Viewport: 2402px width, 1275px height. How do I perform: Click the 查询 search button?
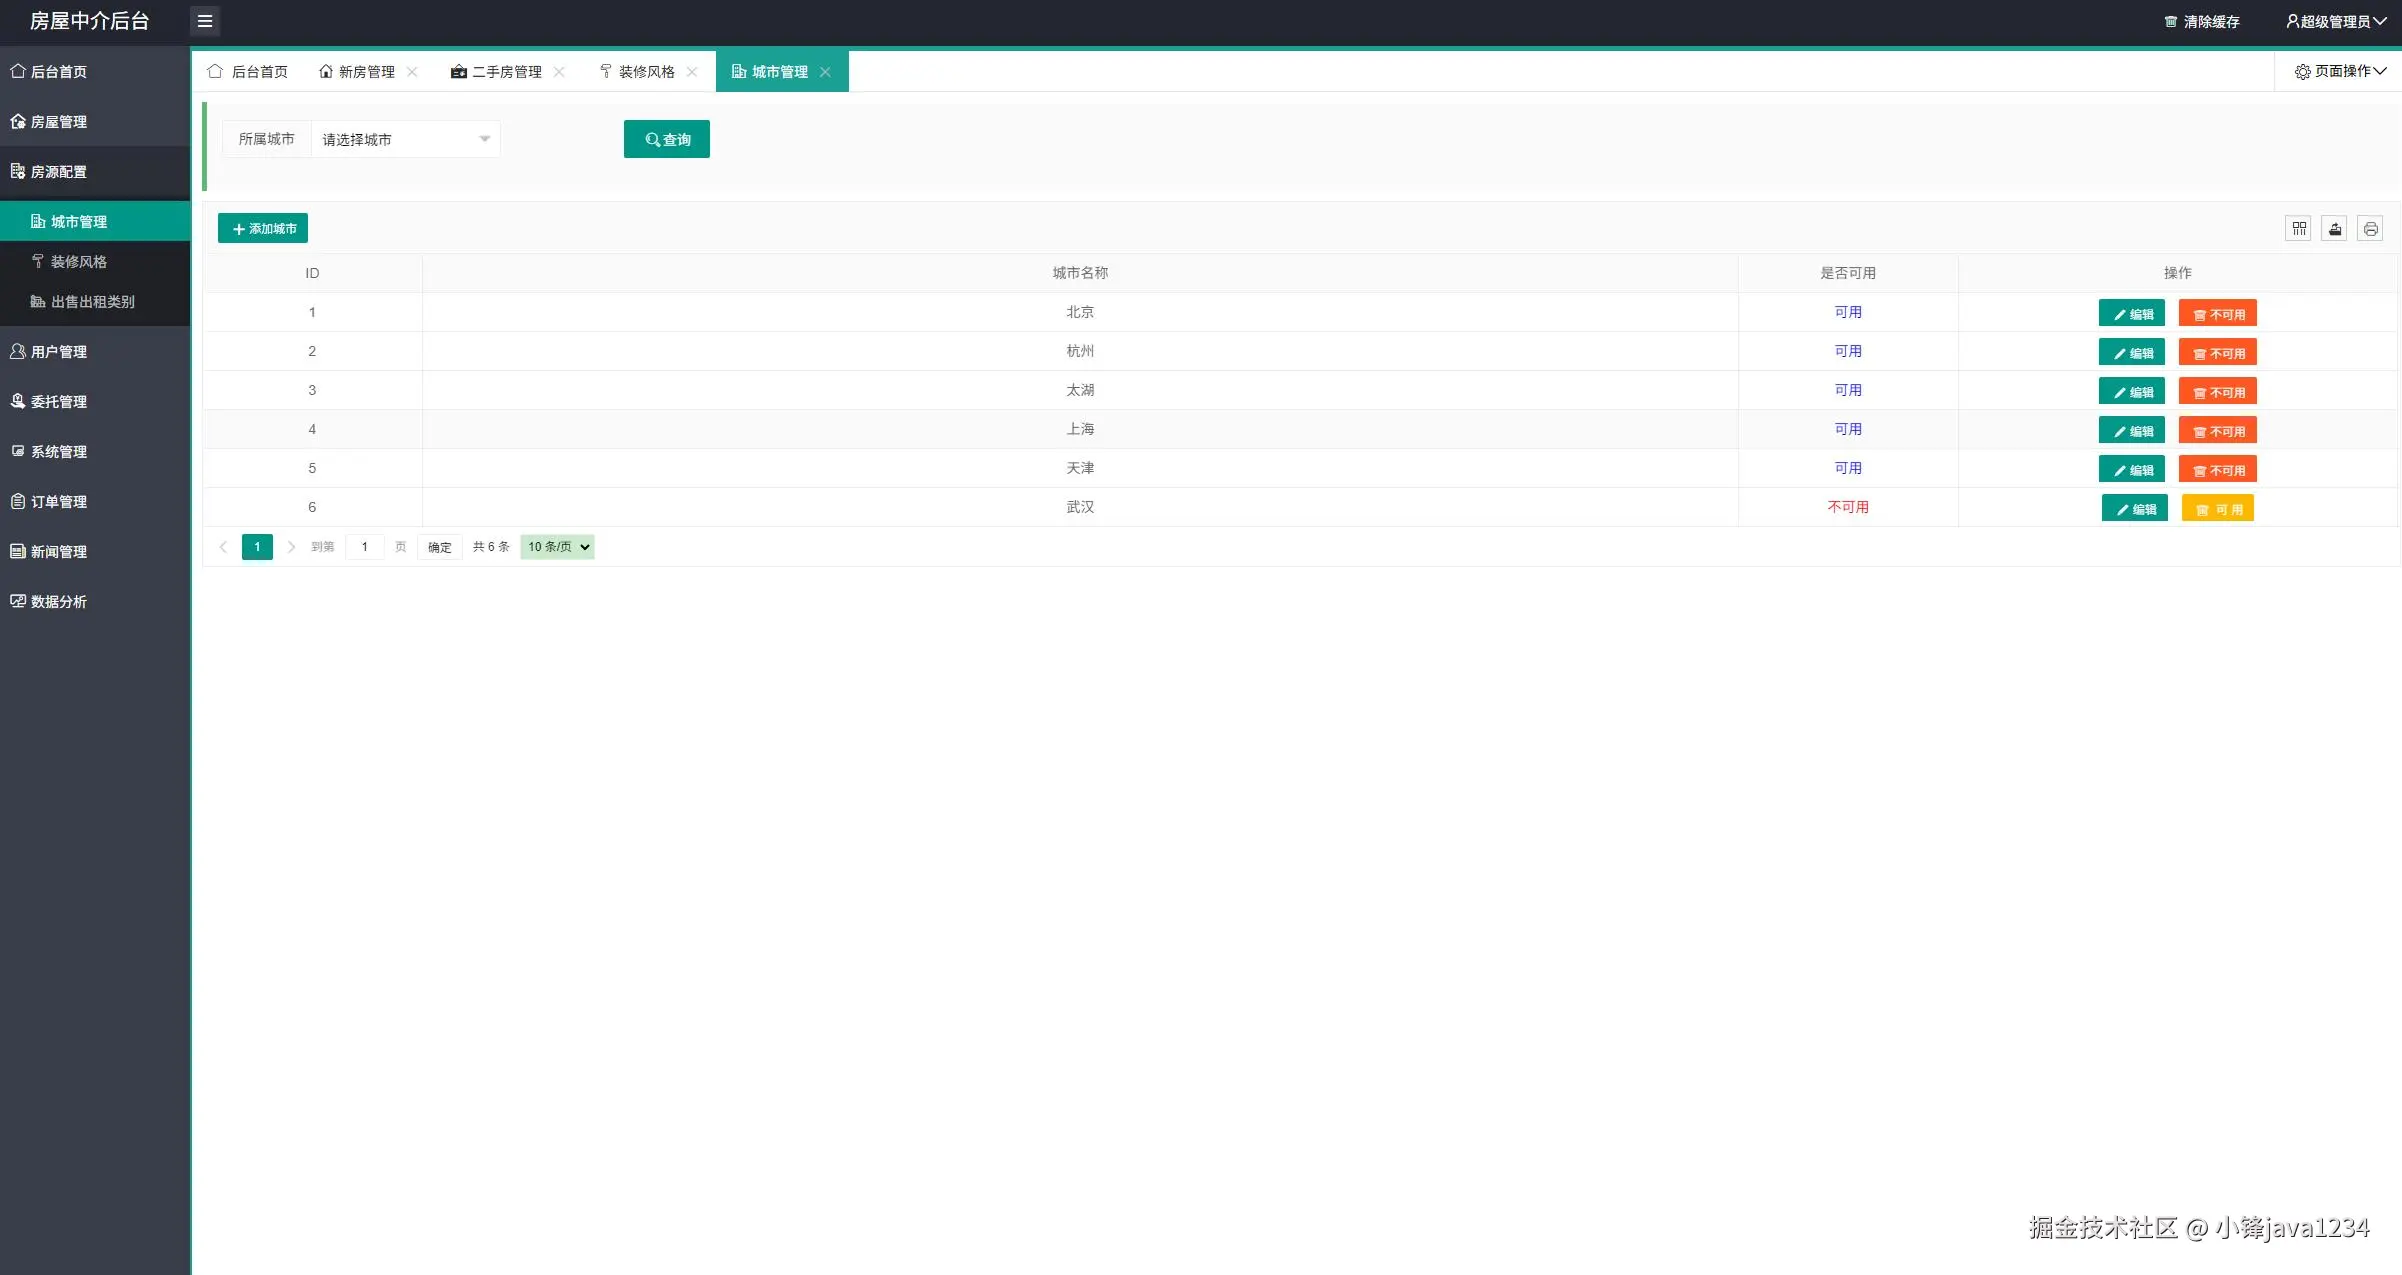point(667,140)
